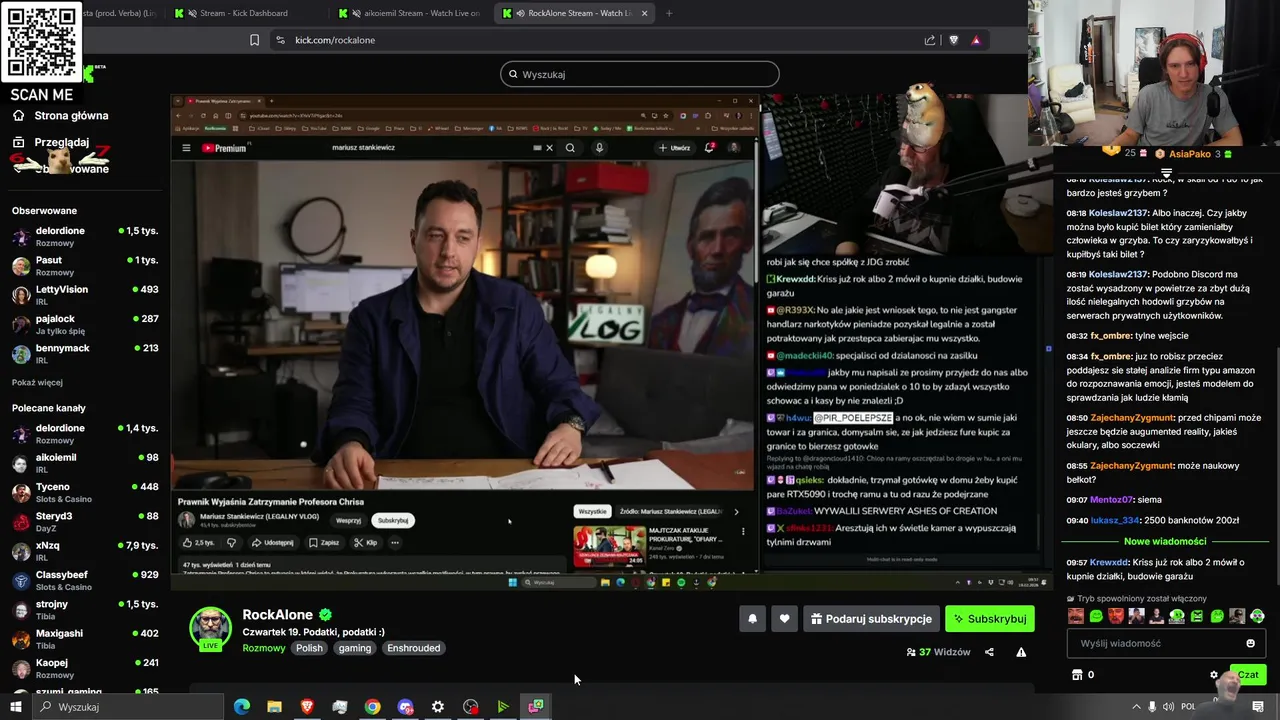Close the RockAlone Stream tab
1280x720 pixels.
(644, 13)
